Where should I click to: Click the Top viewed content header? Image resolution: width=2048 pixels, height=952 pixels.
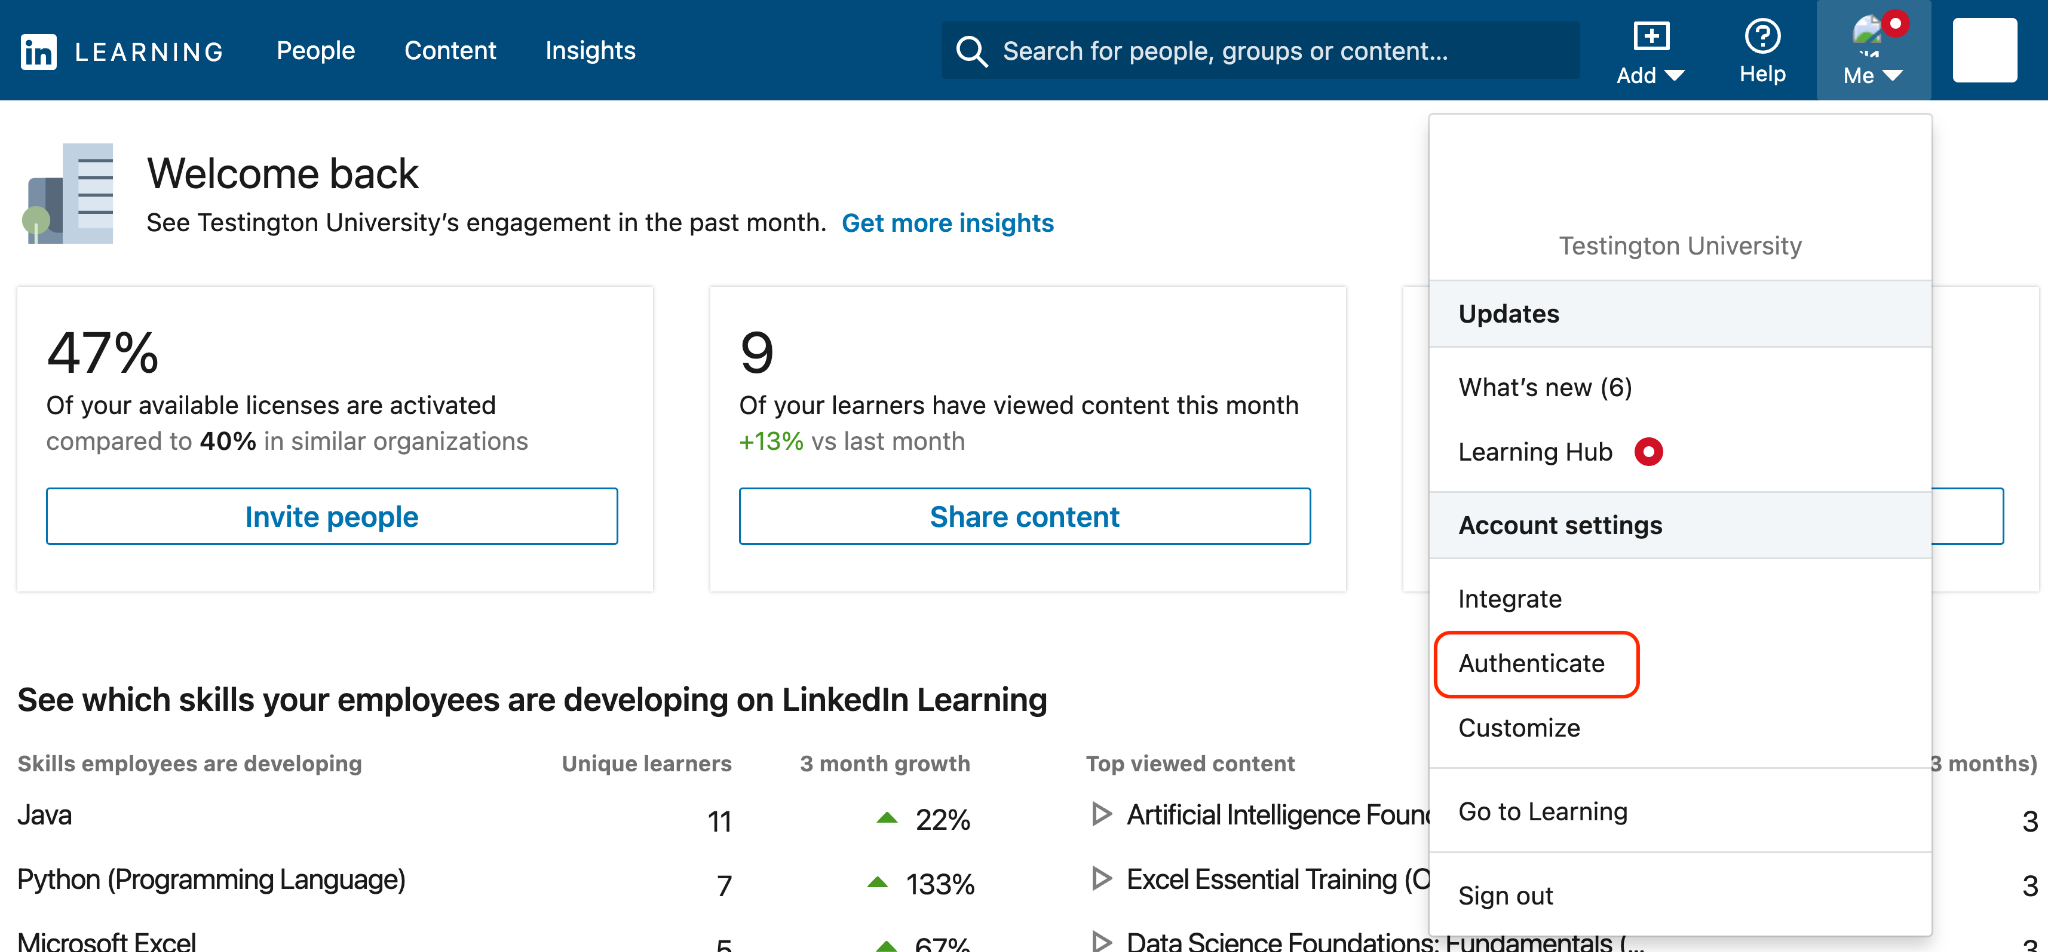(x=1190, y=764)
